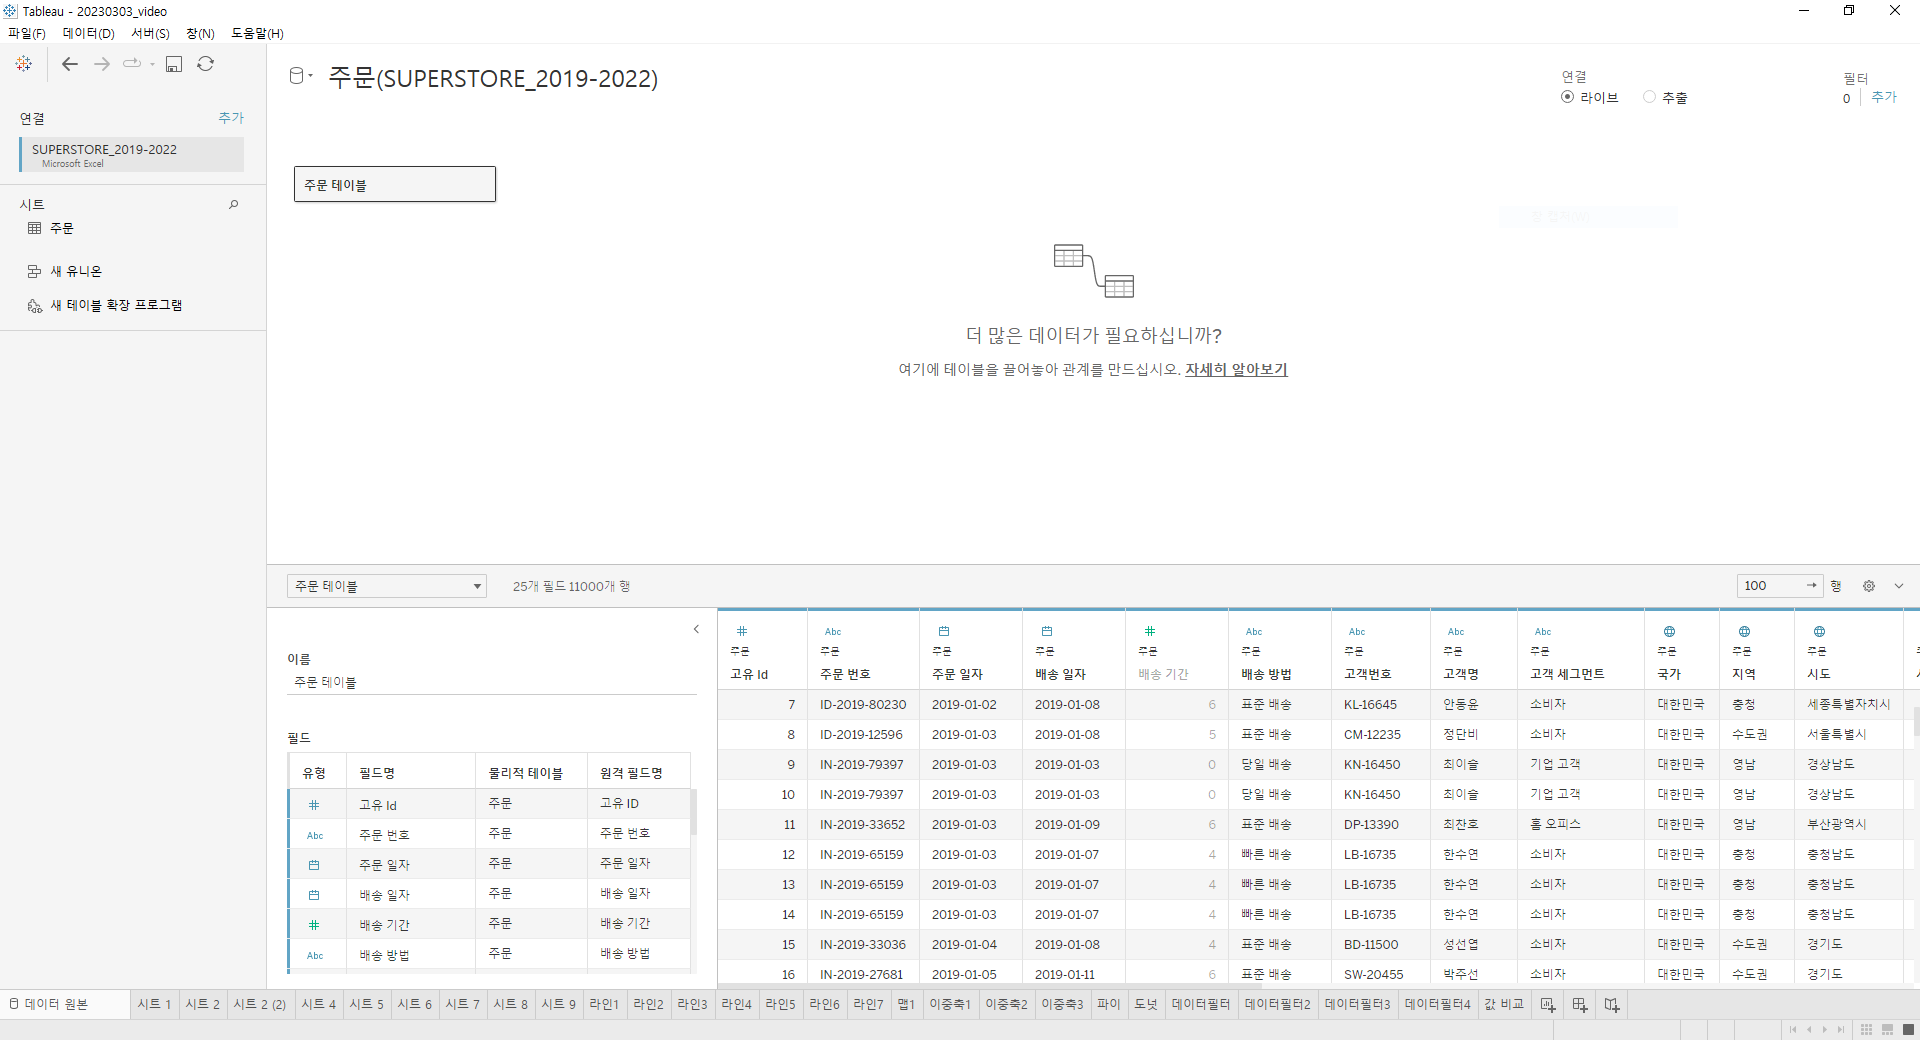The height and width of the screenshot is (1040, 1920).
Task: Click the 새 유니온 label in sidebar
Action: click(x=76, y=271)
